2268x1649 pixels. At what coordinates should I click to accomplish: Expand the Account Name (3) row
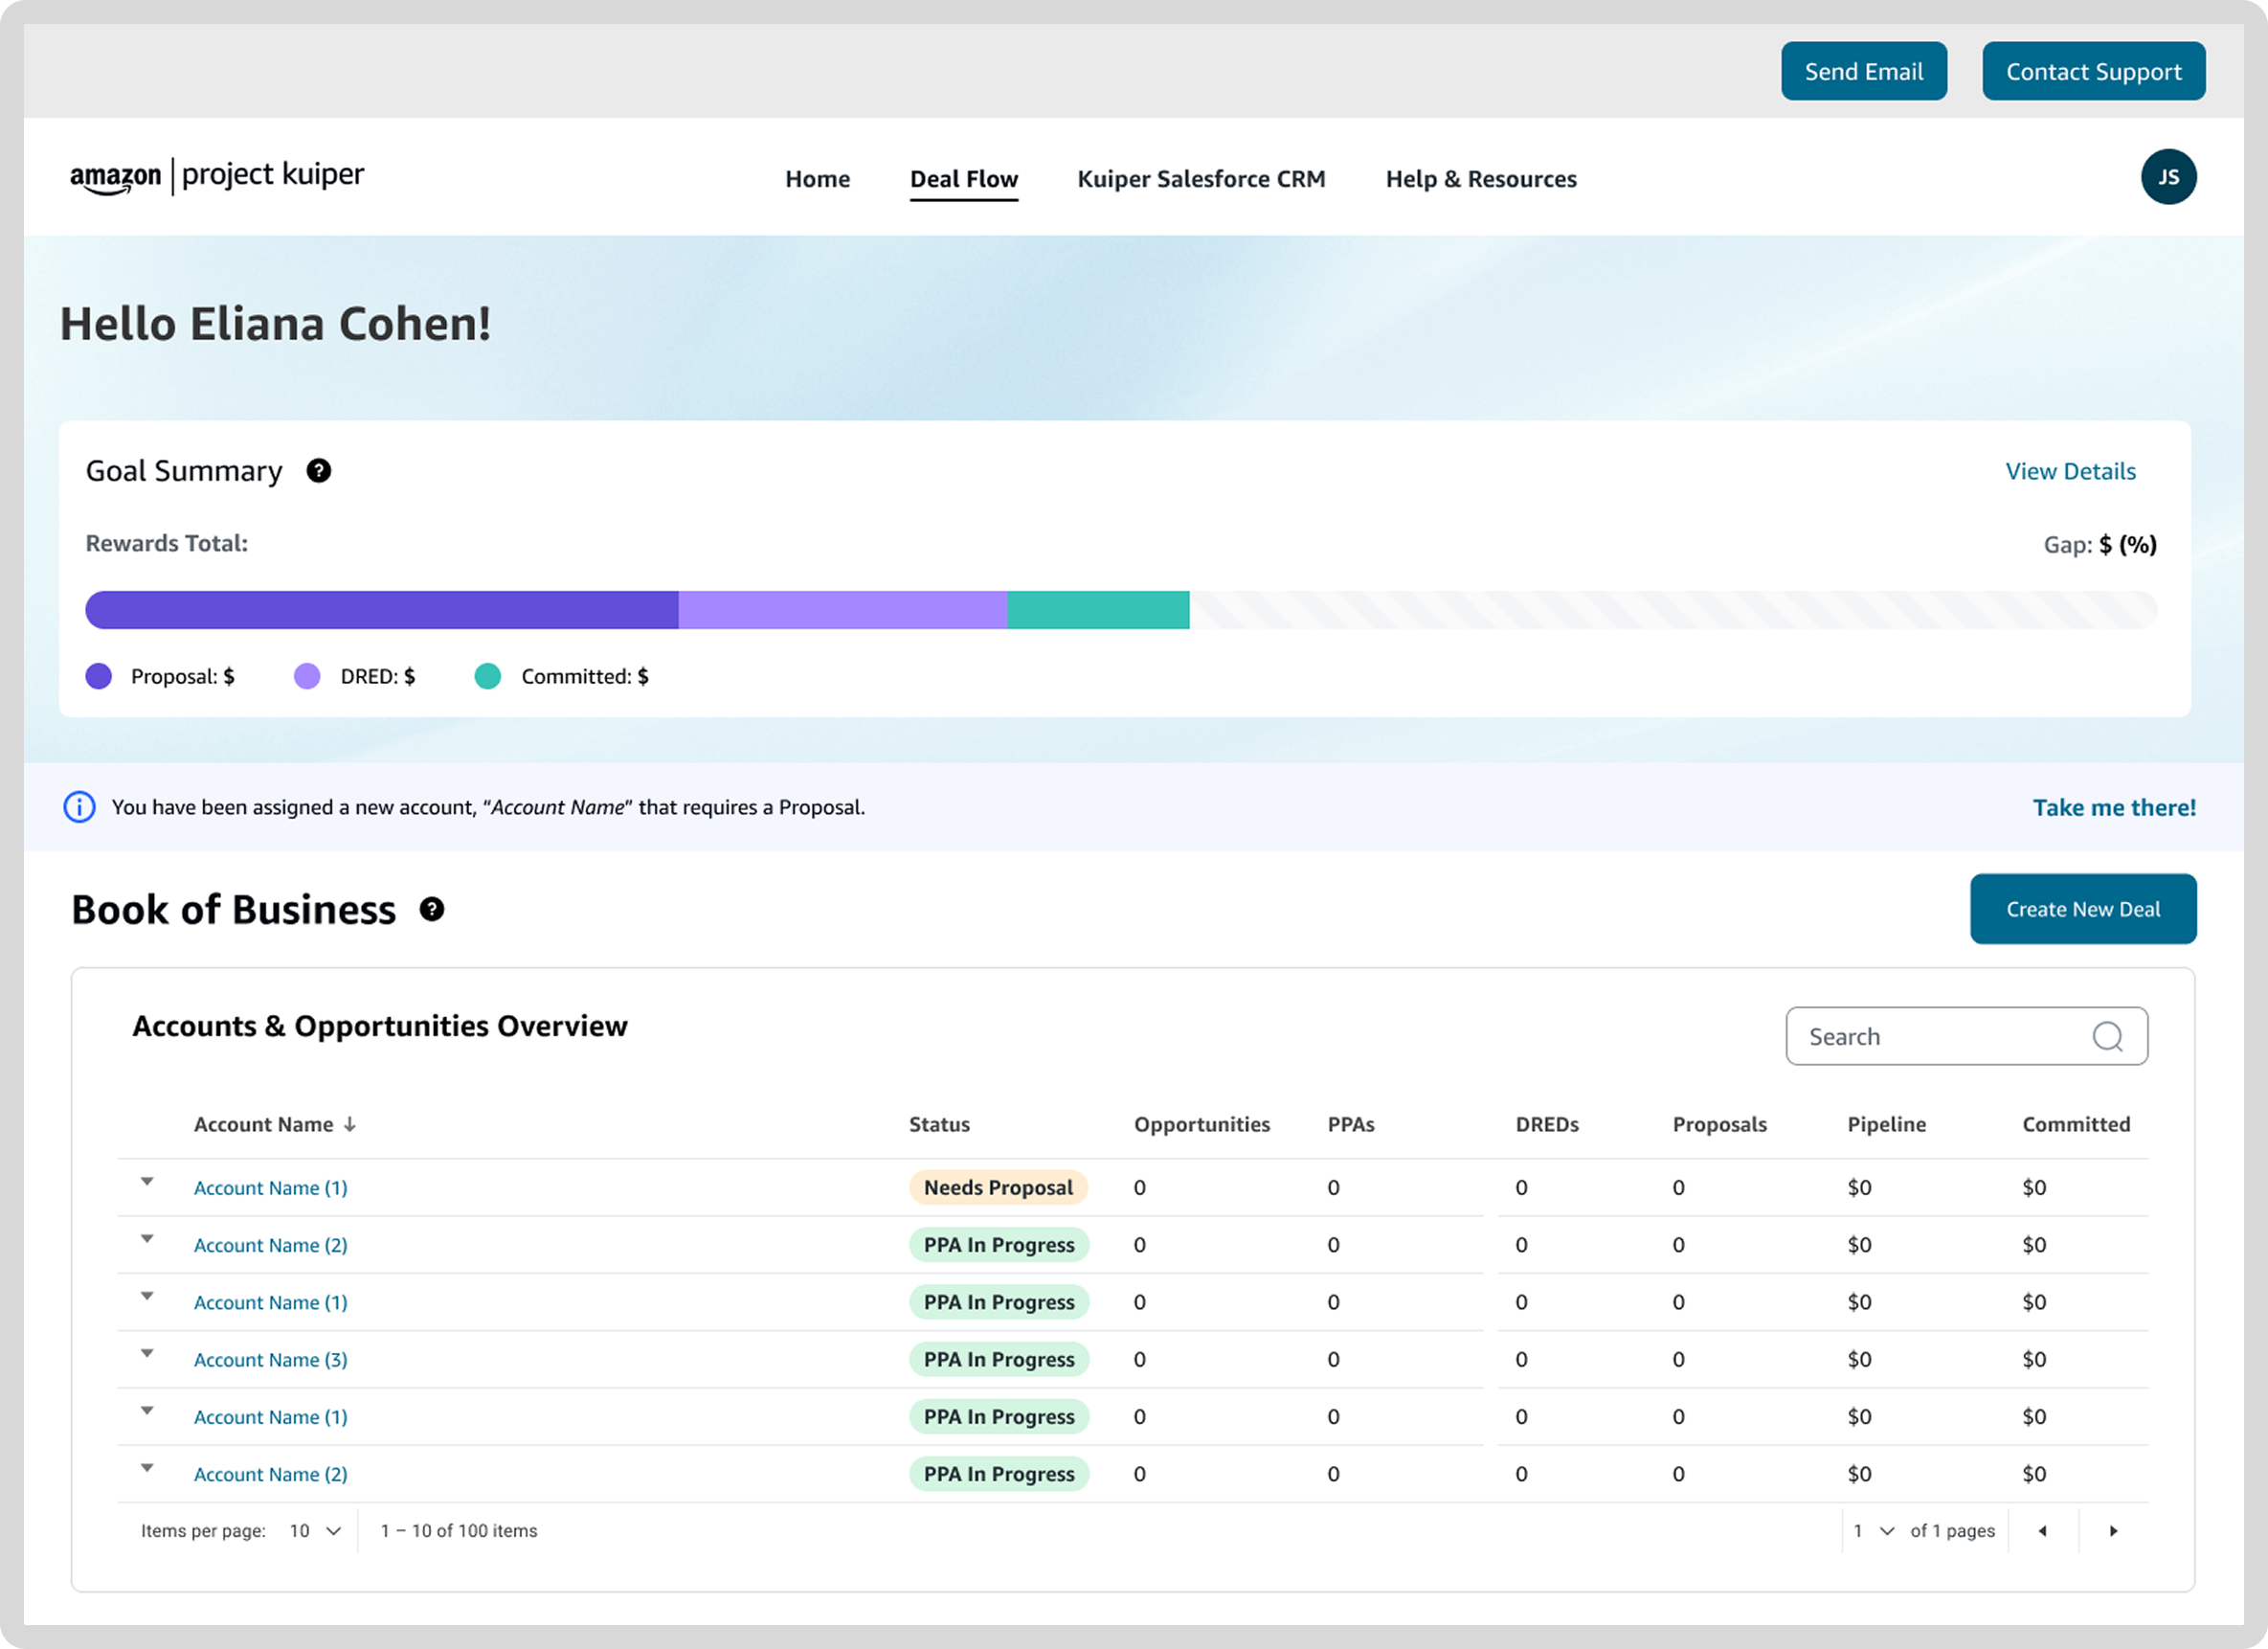[x=147, y=1354]
